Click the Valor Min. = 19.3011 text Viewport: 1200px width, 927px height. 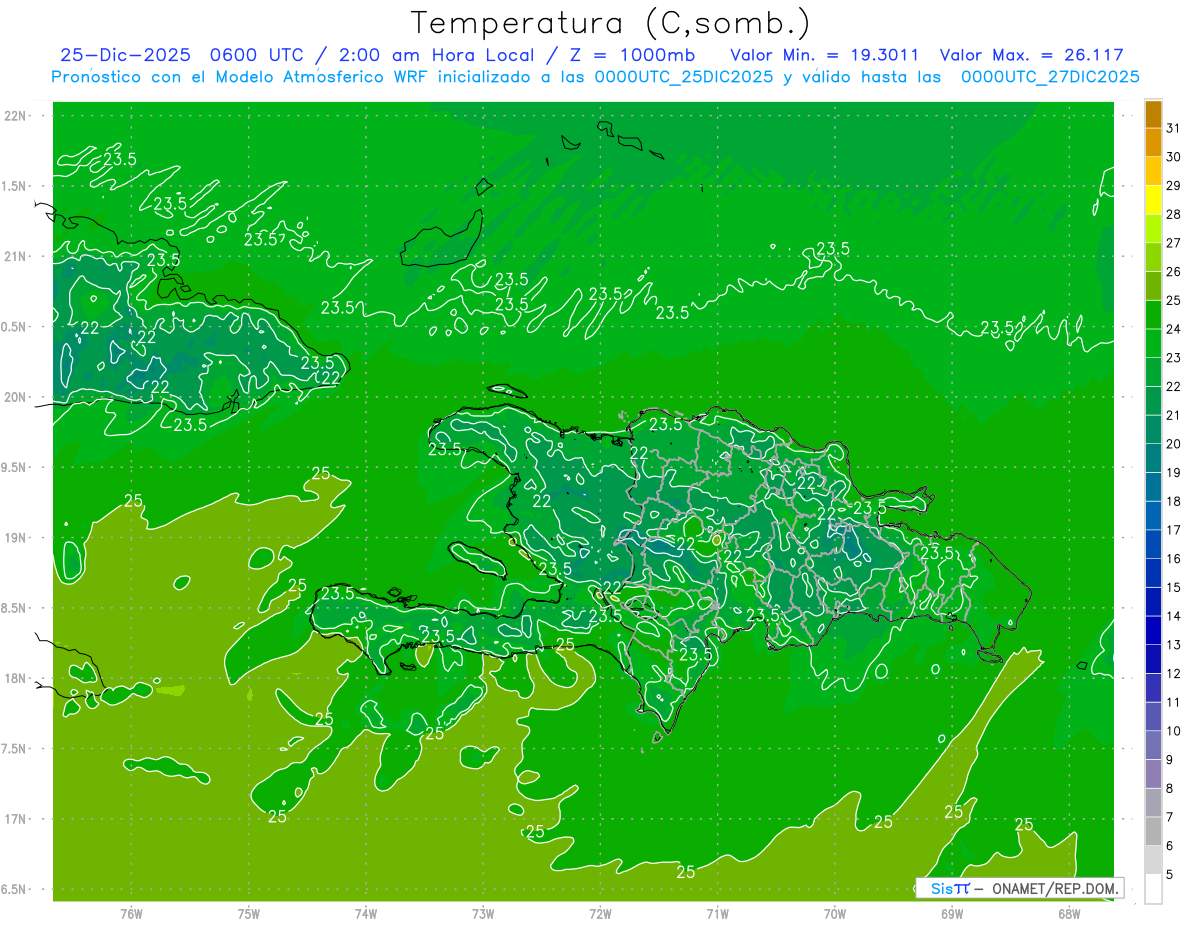[824, 55]
